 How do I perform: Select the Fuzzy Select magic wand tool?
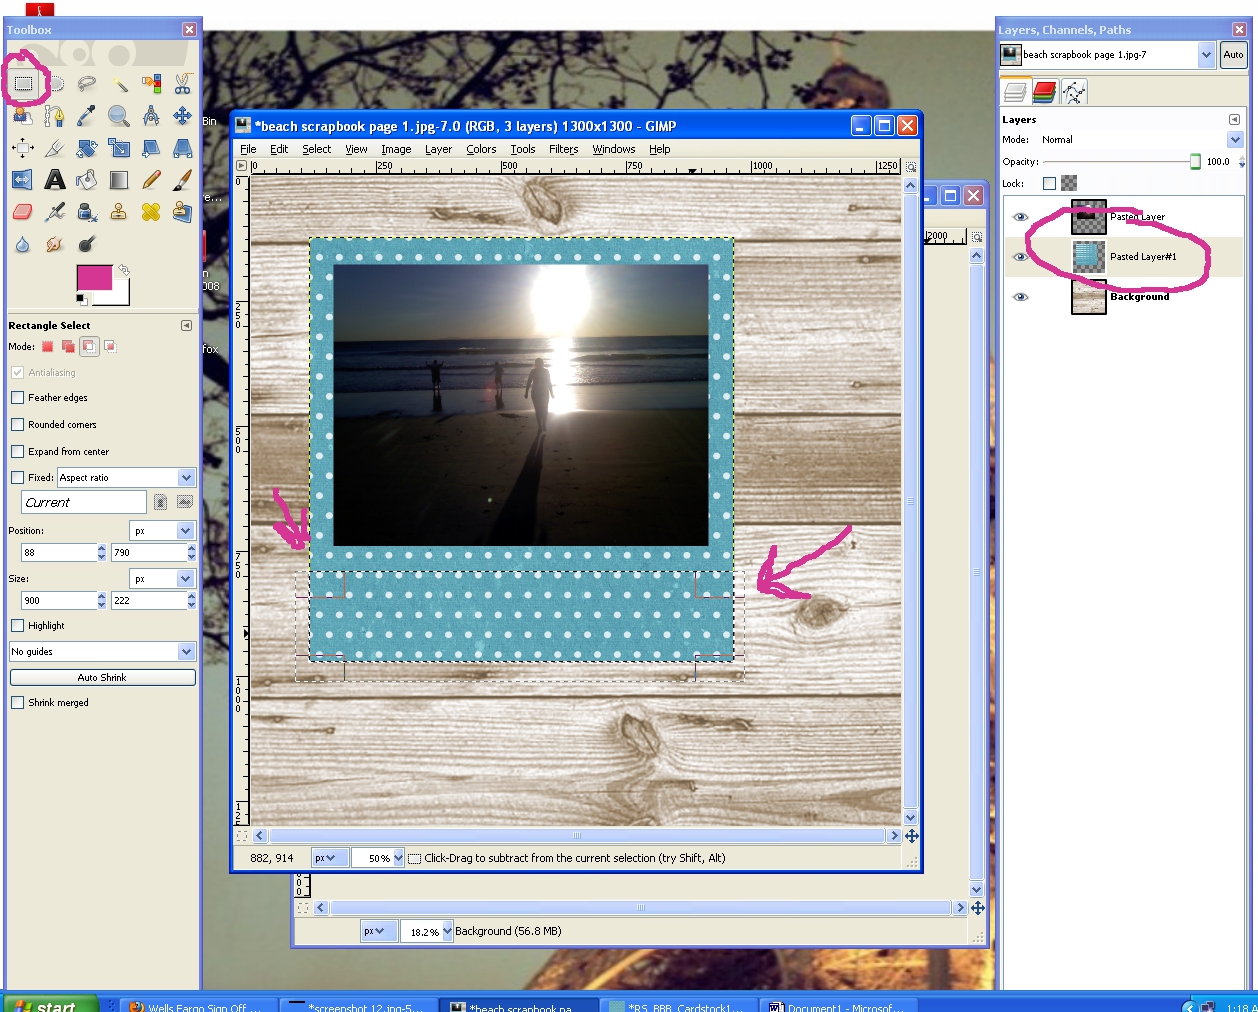click(119, 84)
